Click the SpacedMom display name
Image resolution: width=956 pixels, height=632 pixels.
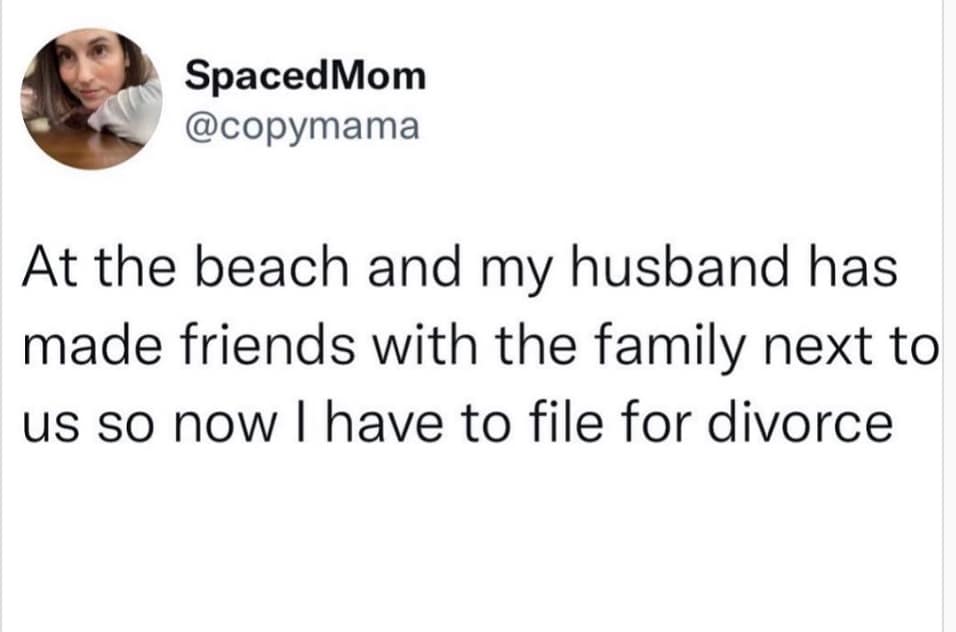tap(305, 76)
